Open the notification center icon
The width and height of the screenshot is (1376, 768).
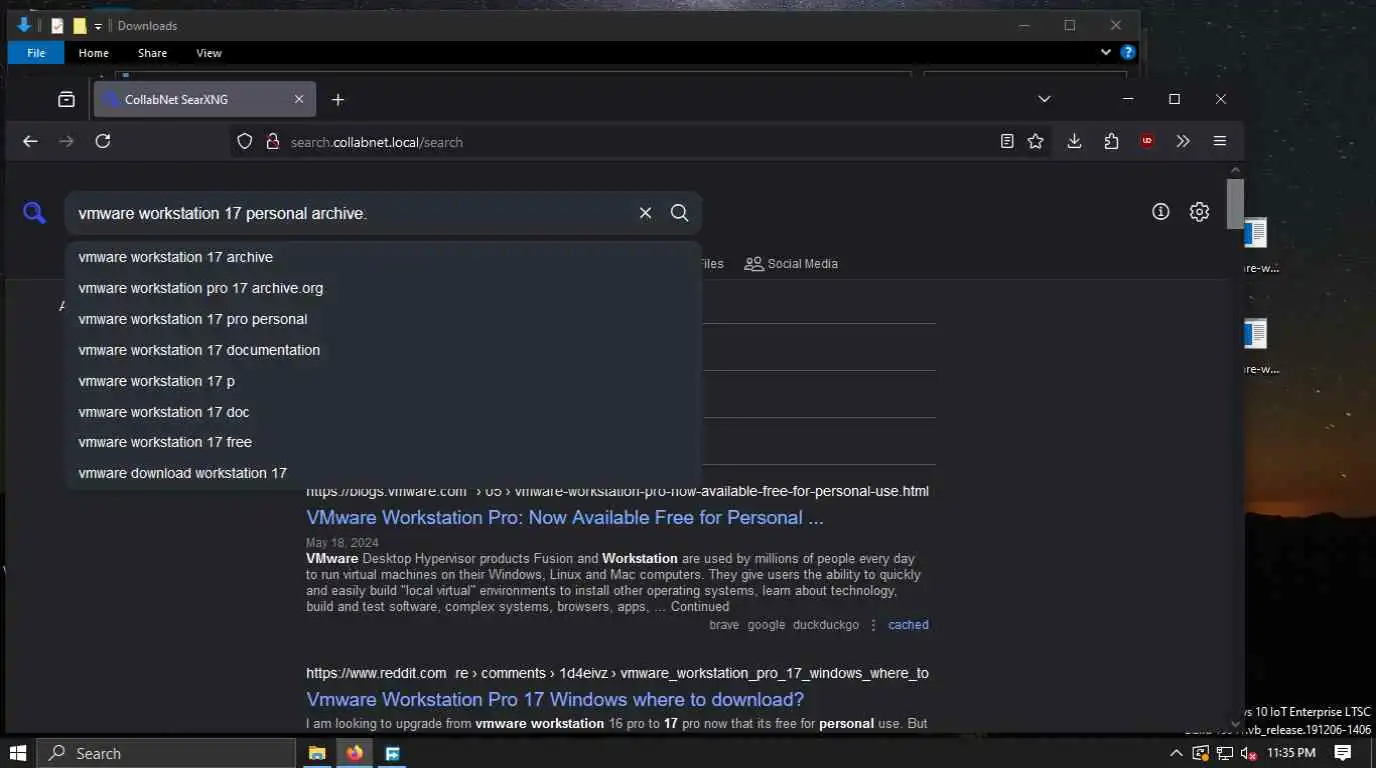click(1343, 753)
